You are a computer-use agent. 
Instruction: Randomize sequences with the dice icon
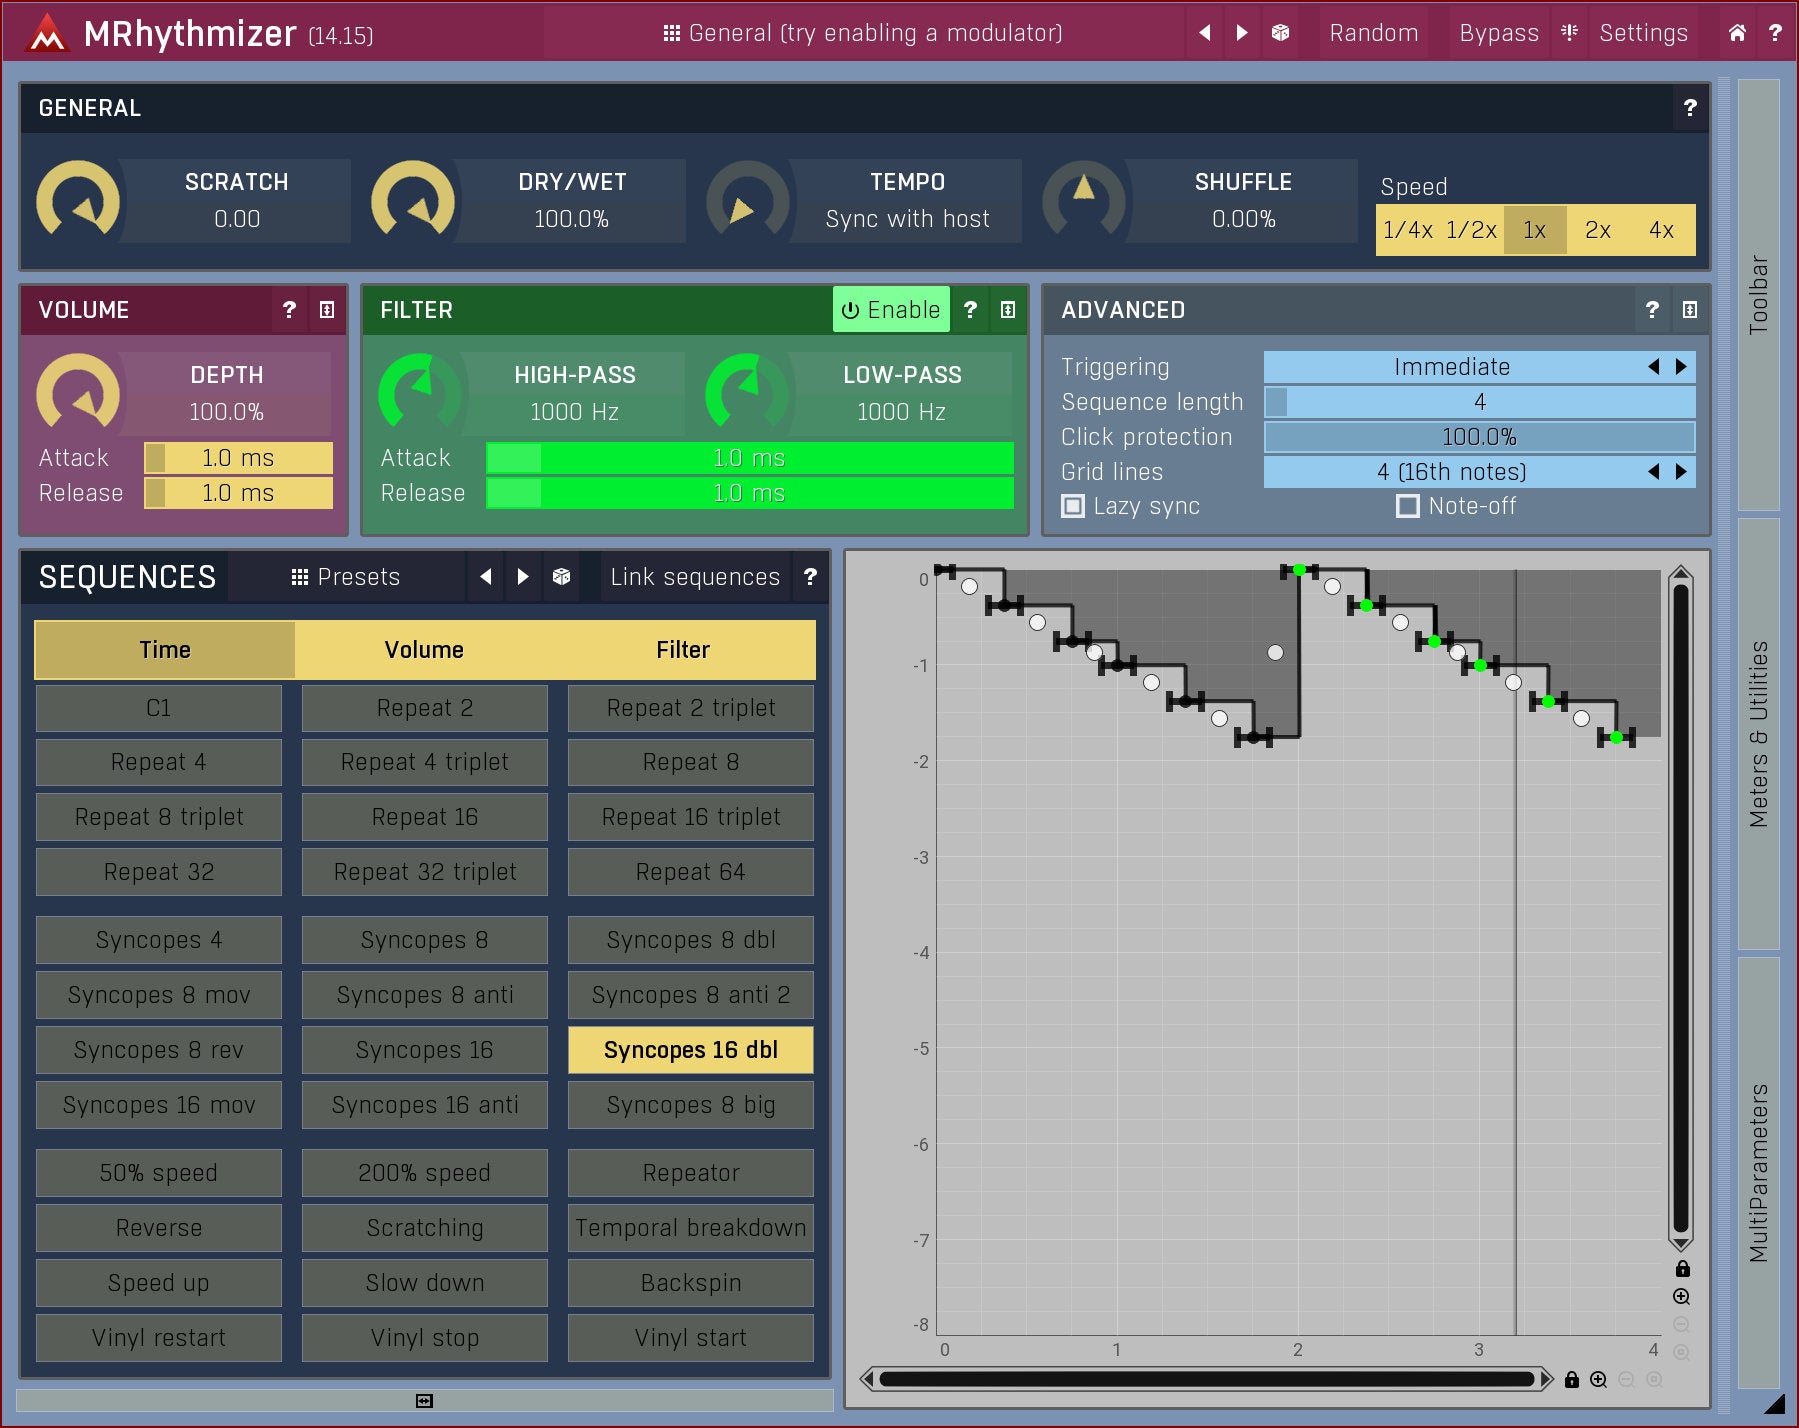[561, 577]
